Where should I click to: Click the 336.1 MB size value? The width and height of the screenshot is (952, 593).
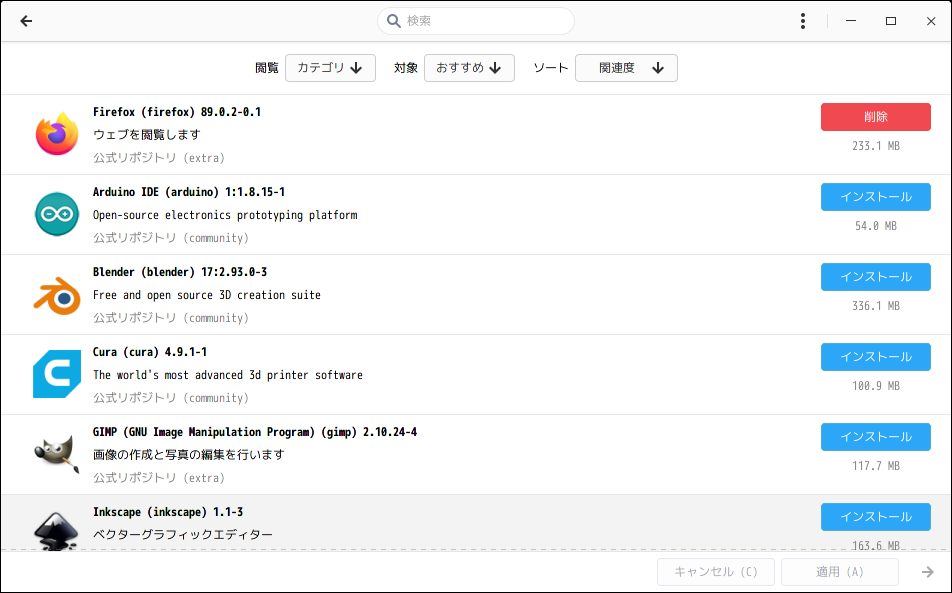coord(876,307)
